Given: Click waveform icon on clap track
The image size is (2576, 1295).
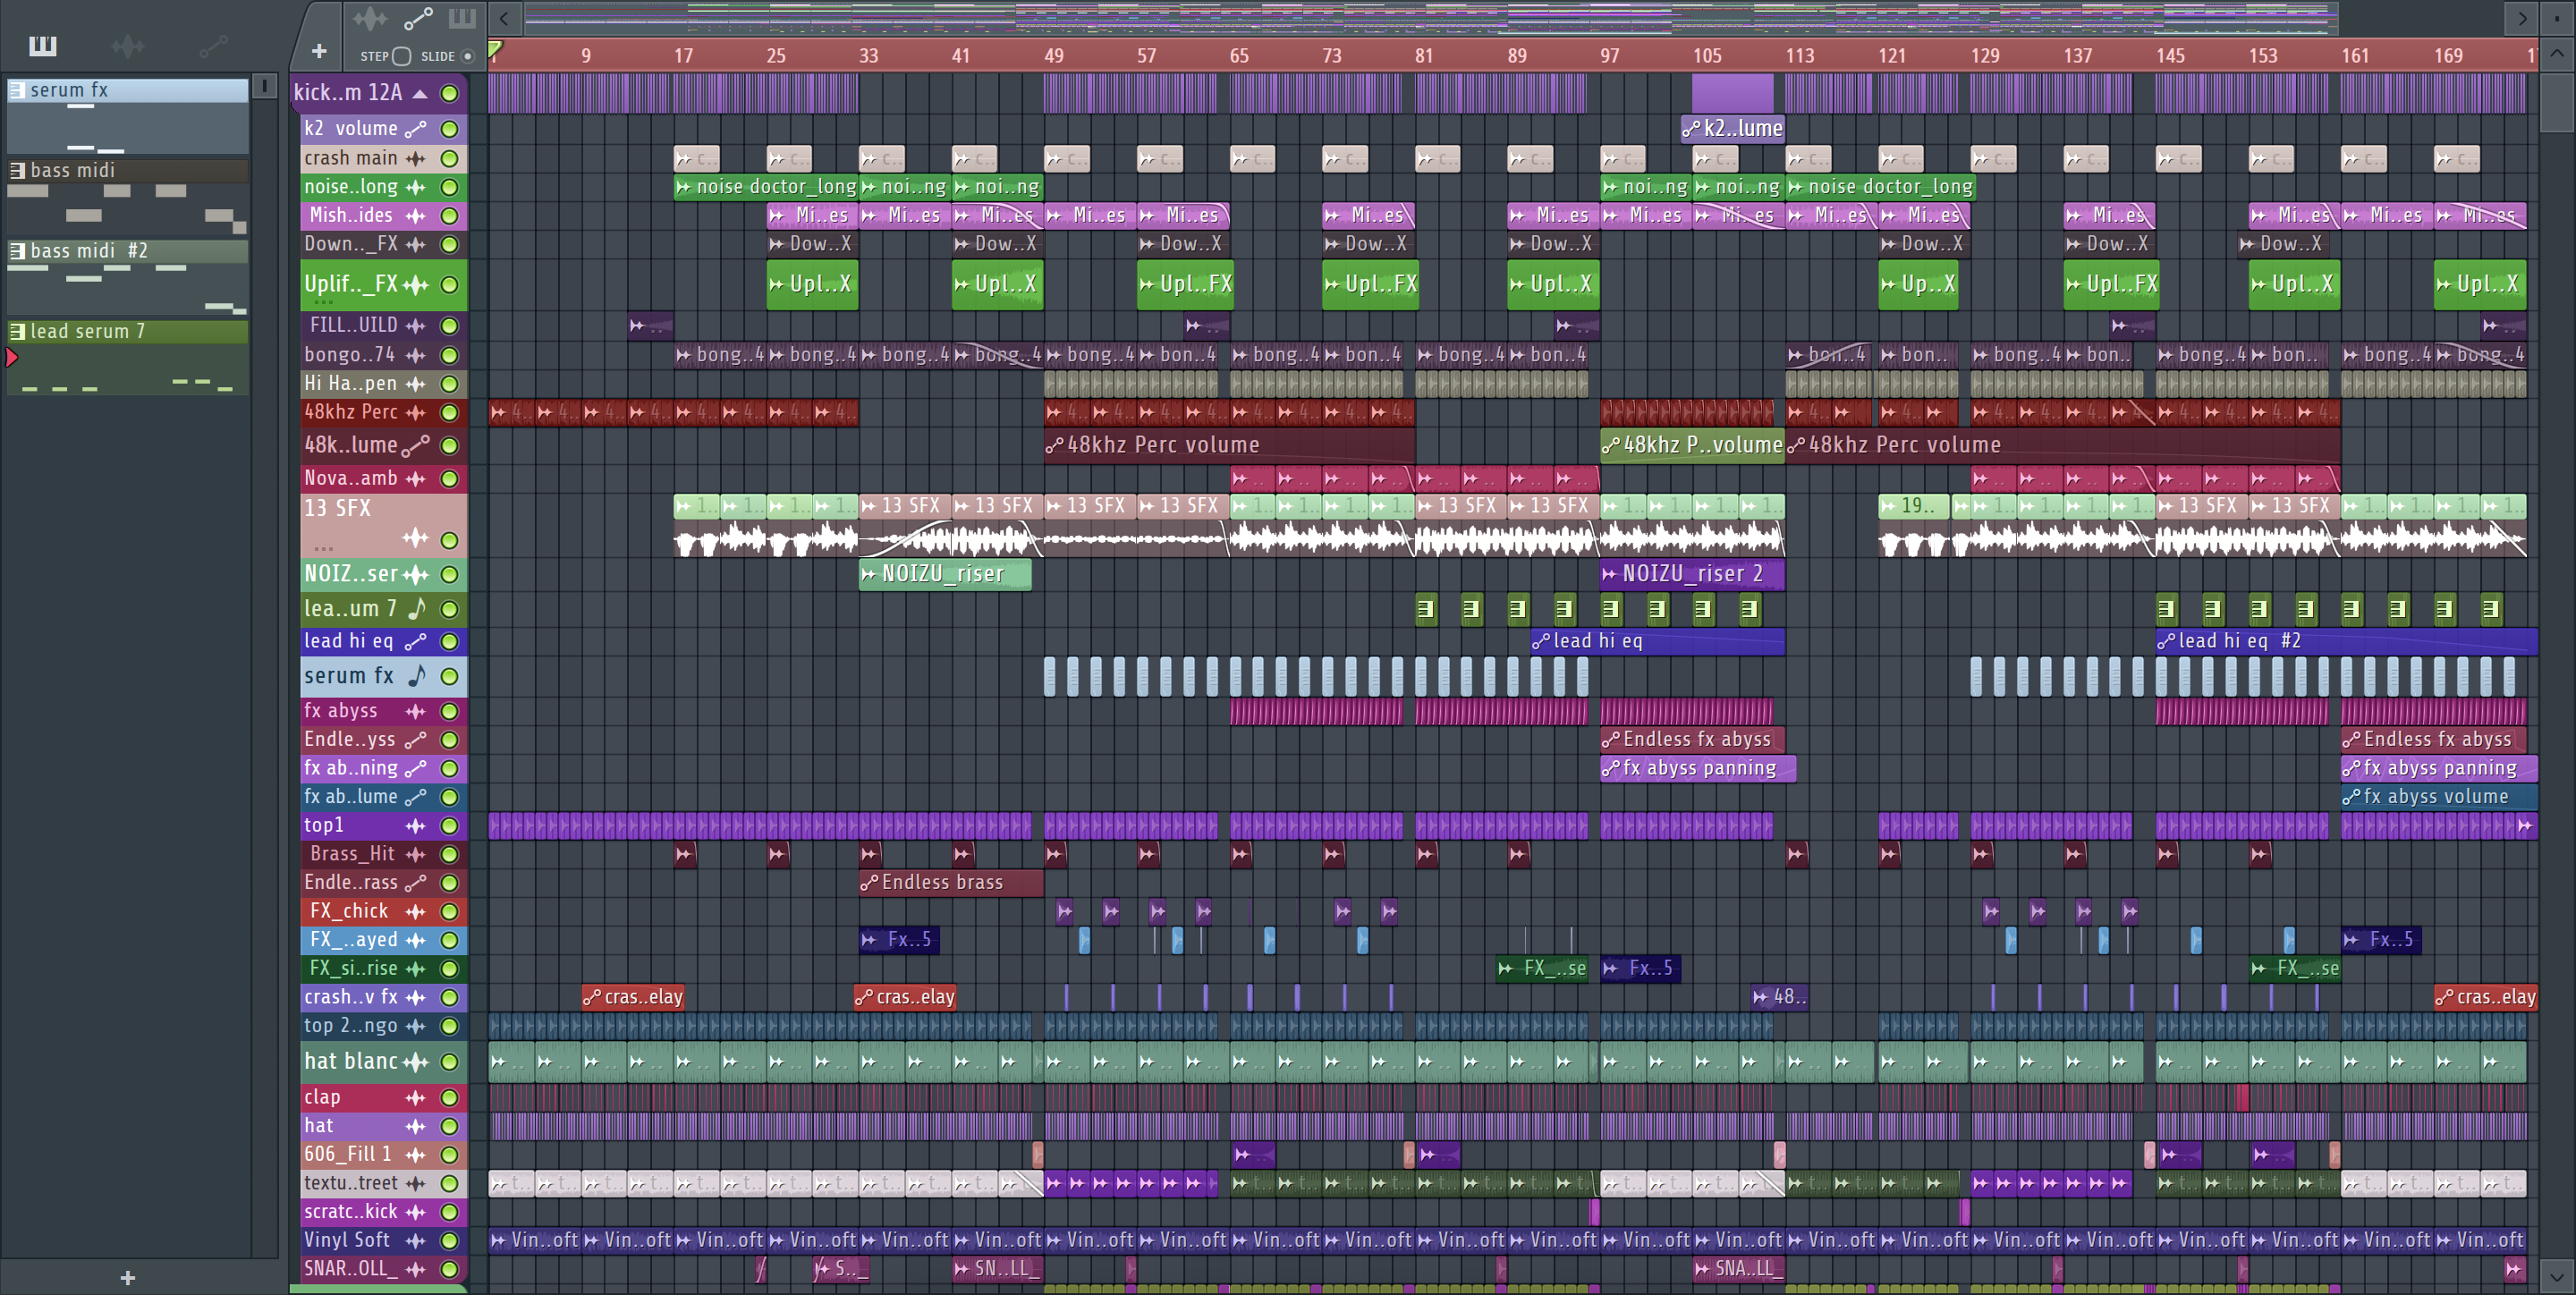Looking at the screenshot, I should click(416, 1098).
